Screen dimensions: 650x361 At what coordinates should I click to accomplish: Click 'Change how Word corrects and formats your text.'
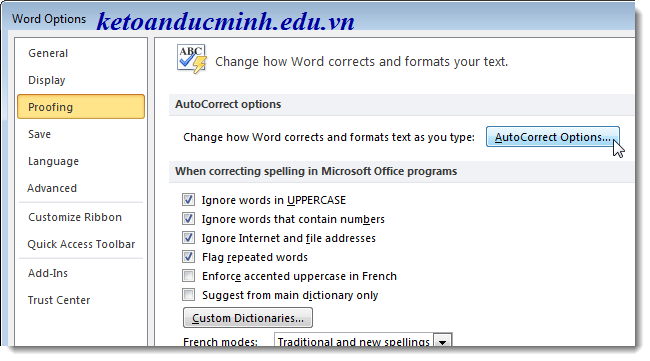click(x=361, y=61)
